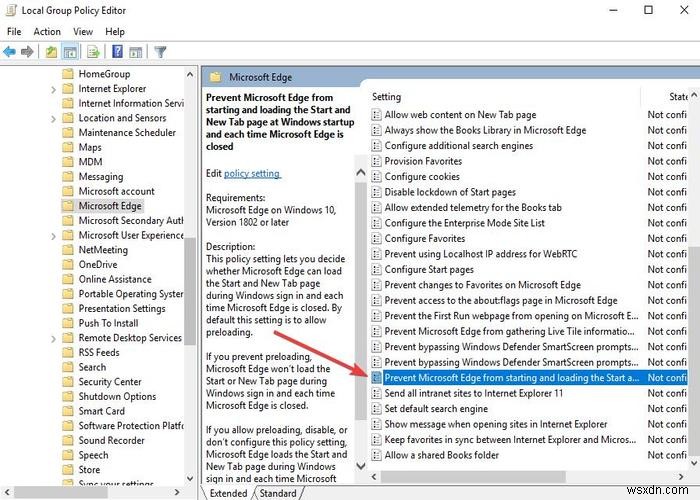The width and height of the screenshot is (700, 500).
Task: Click the folder icon next to Search
Action: [68, 367]
